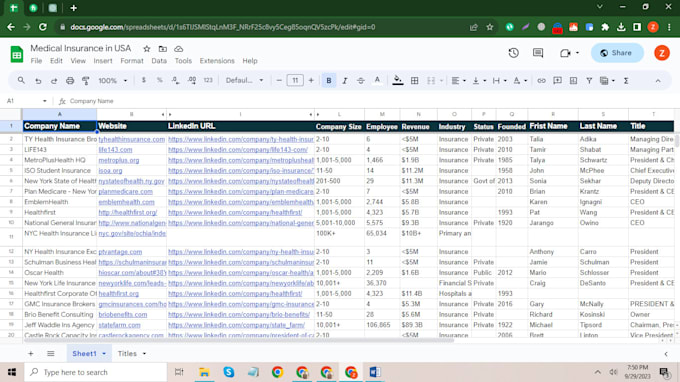Open the Insert menu
Screen dimensions: 680x382
(103, 61)
